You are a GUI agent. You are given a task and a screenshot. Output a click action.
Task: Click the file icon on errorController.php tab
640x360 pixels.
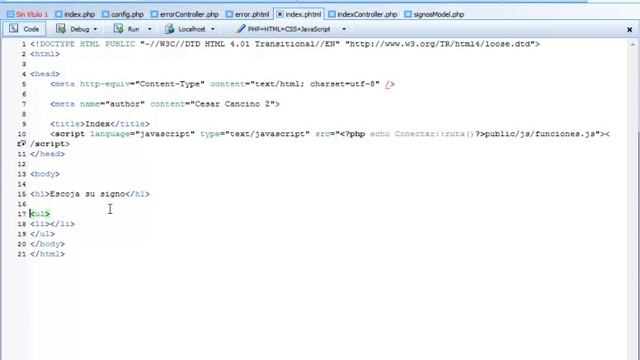154,14
